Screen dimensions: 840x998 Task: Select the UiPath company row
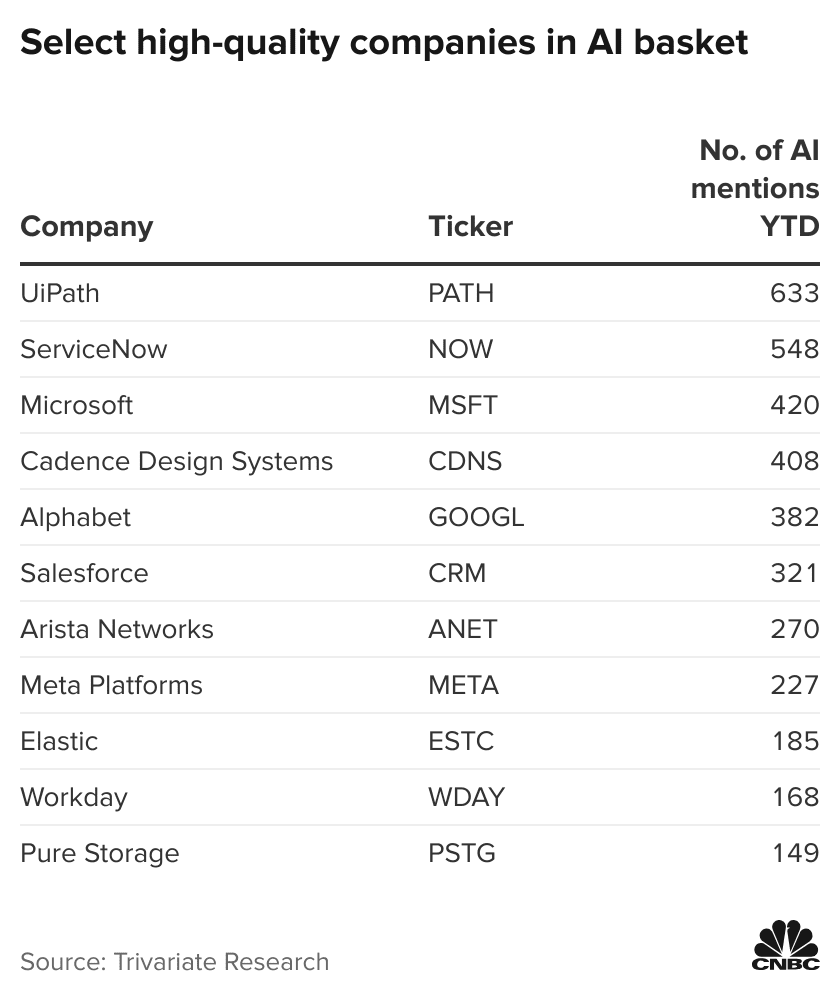420,293
